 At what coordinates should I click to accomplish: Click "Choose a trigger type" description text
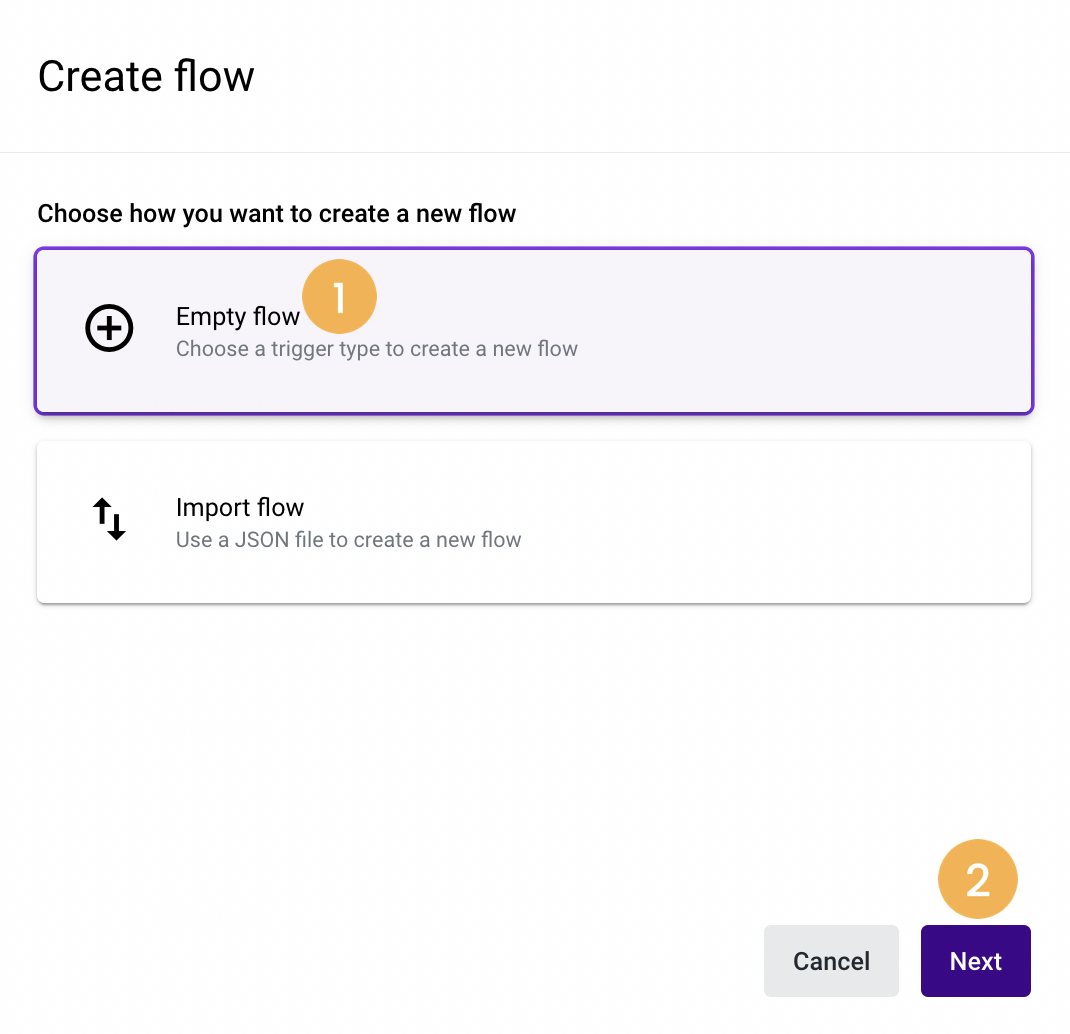tap(377, 349)
